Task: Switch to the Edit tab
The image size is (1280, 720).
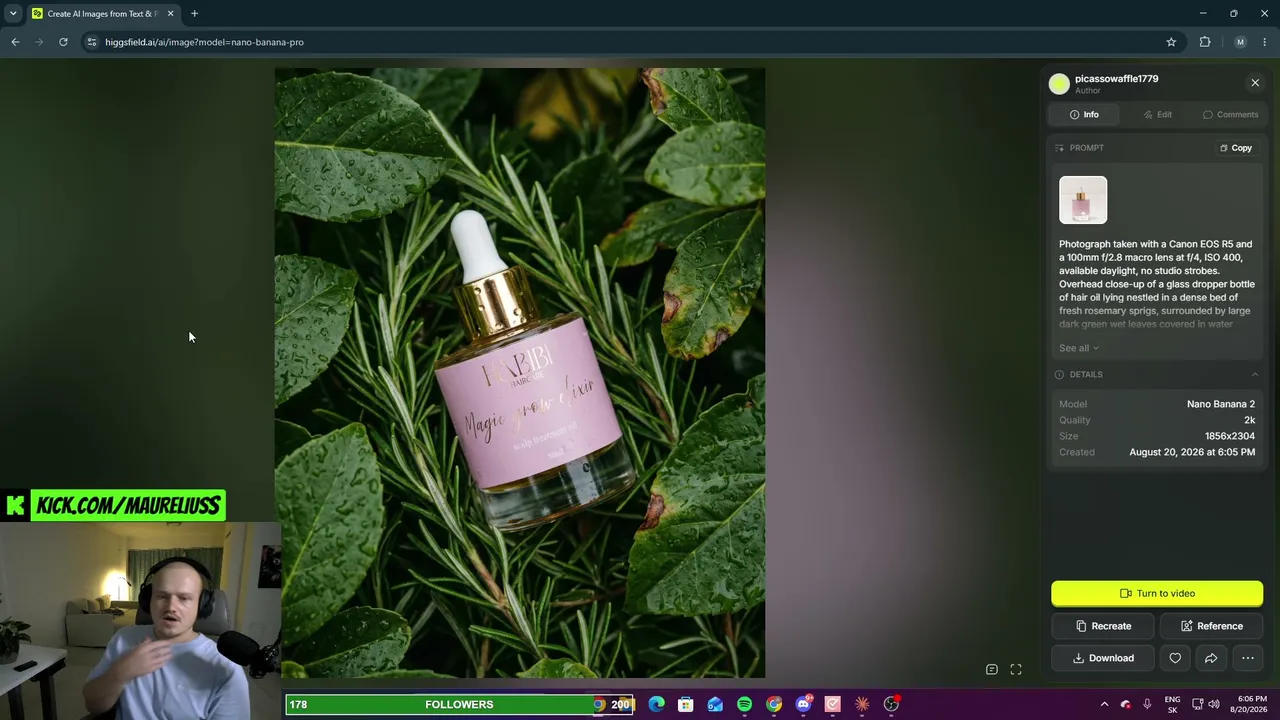Action: (x=1158, y=115)
